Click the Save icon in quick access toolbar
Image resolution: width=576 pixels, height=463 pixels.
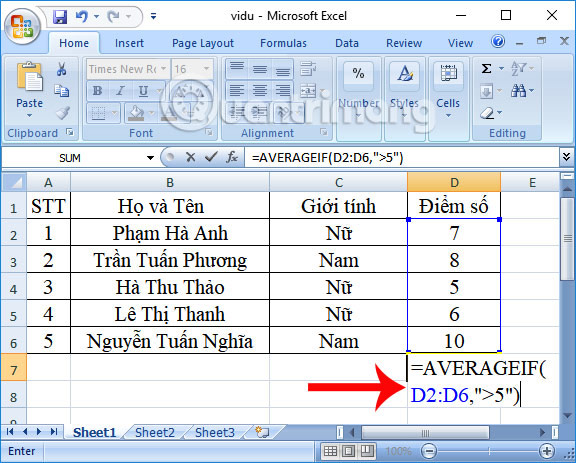tap(60, 17)
